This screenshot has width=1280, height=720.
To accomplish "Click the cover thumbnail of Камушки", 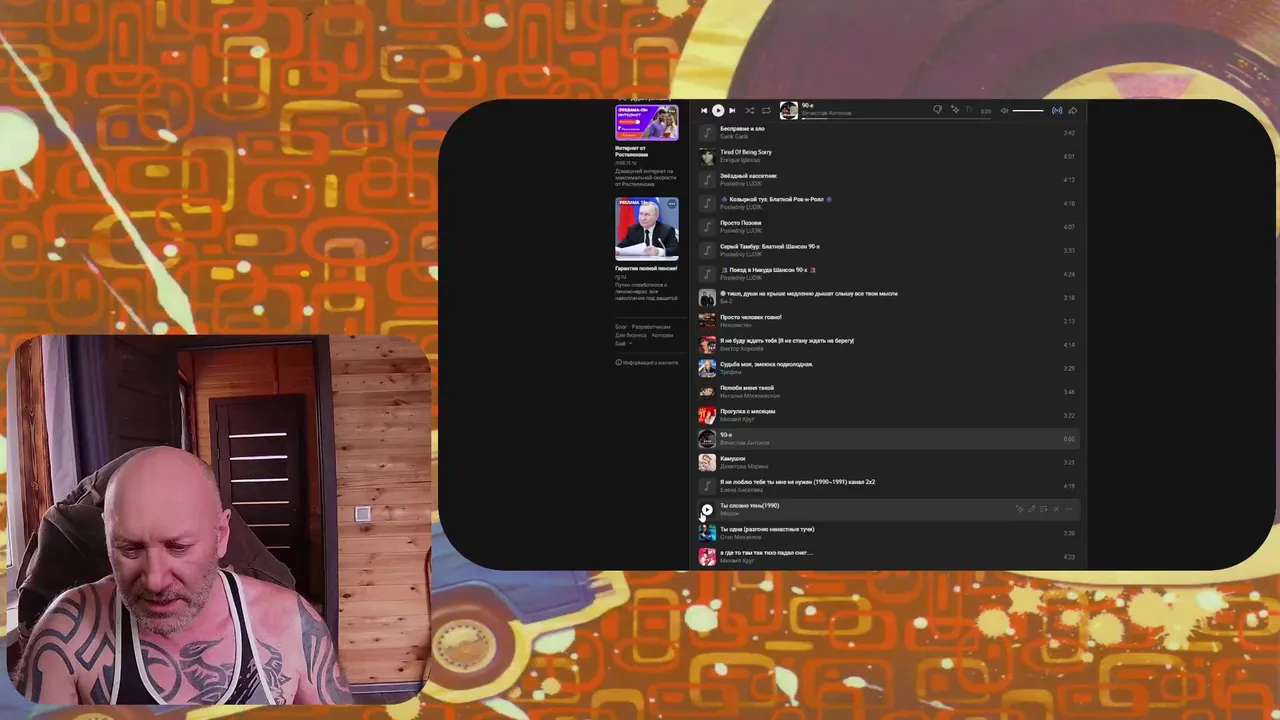I will 707,462.
